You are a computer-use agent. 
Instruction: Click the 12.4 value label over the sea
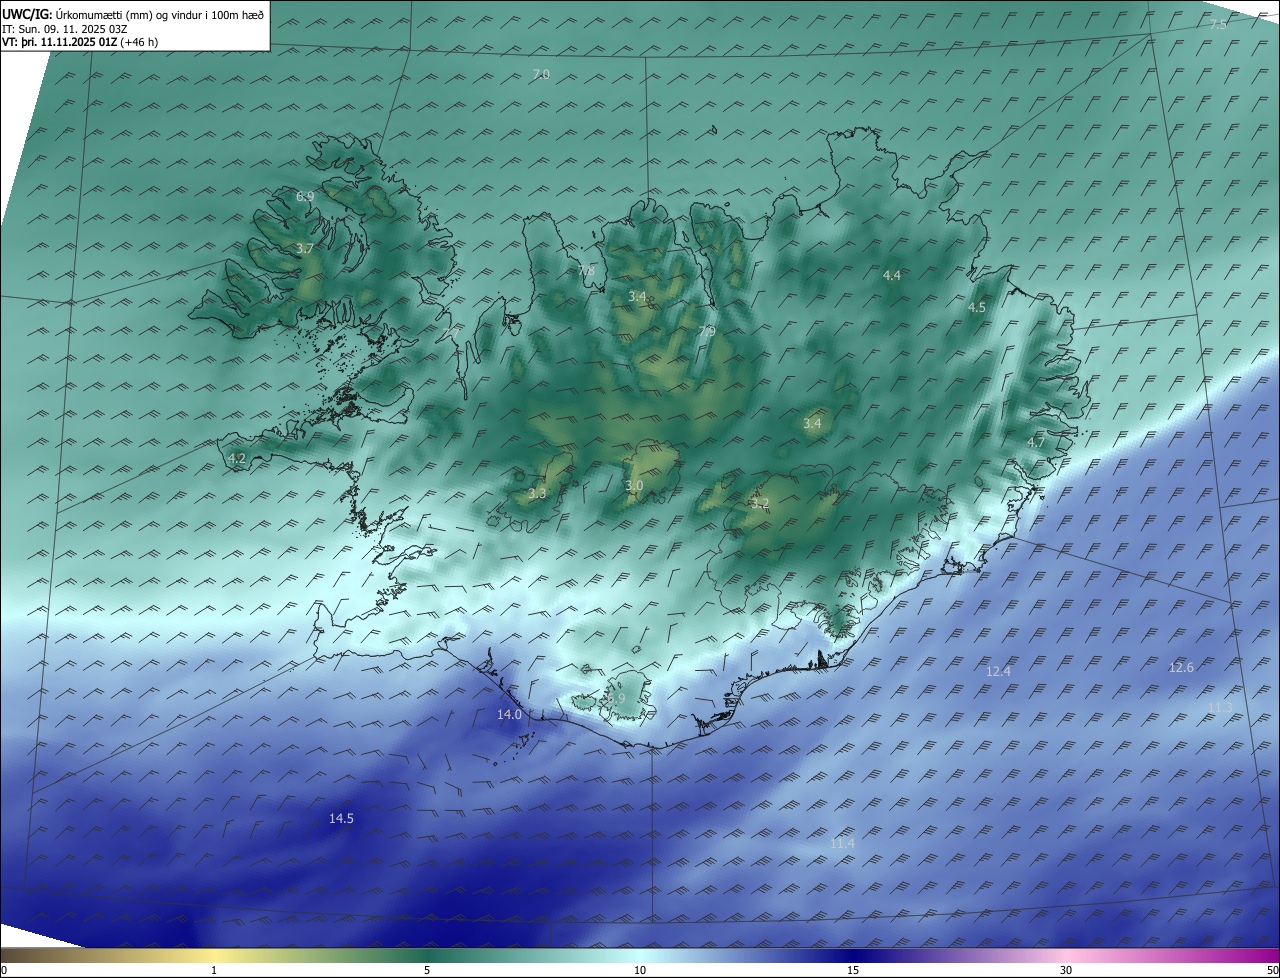click(998, 671)
